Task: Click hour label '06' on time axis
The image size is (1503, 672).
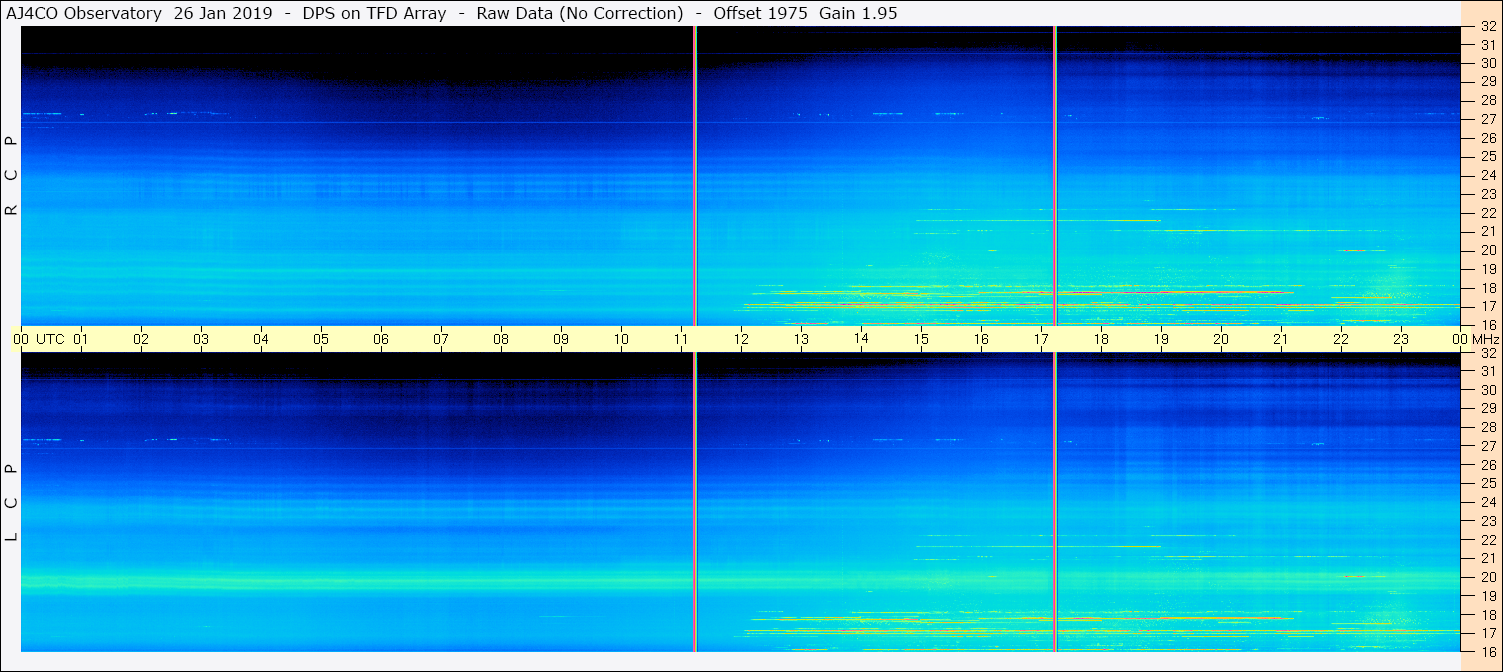Action: click(381, 339)
